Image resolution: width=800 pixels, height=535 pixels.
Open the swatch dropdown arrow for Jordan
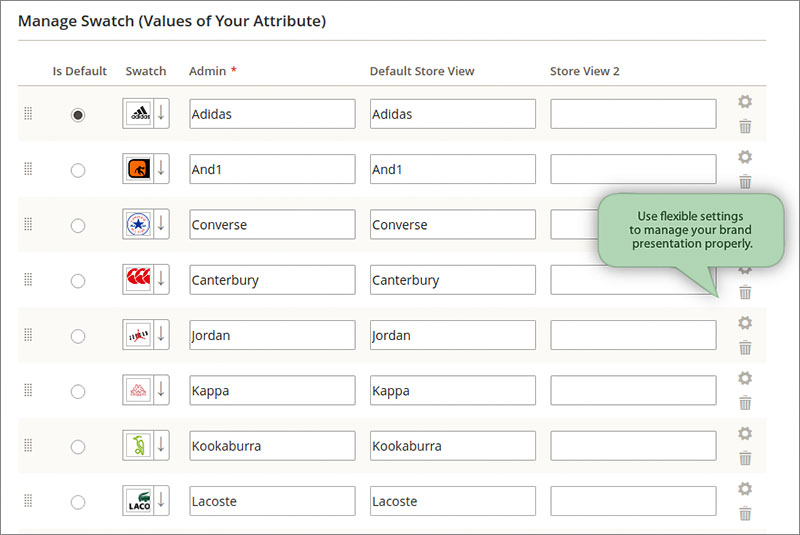tap(161, 335)
